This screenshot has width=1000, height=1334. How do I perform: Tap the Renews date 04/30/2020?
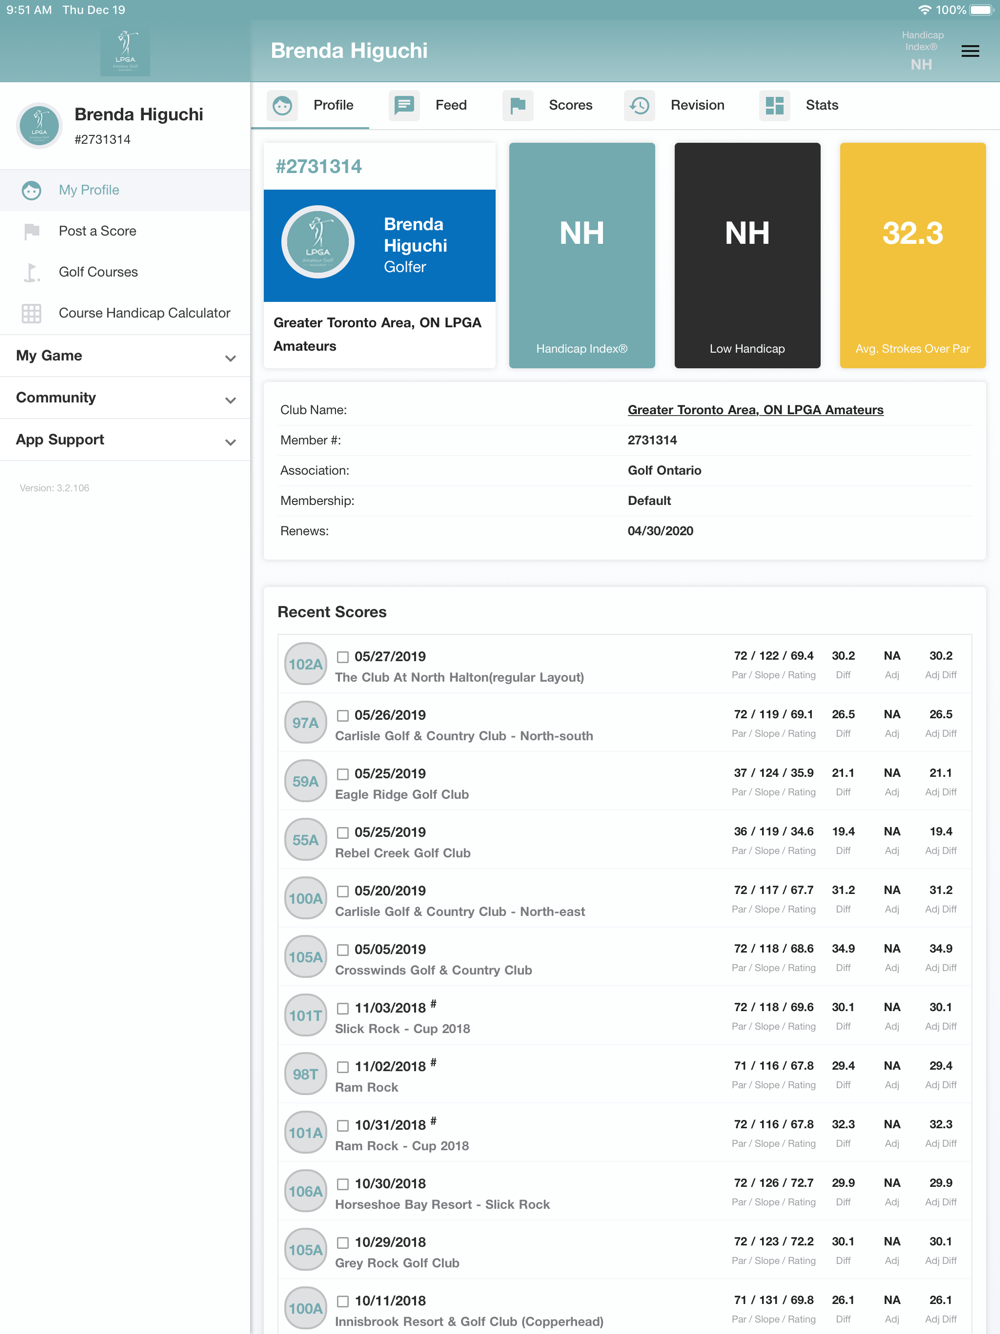point(660,531)
